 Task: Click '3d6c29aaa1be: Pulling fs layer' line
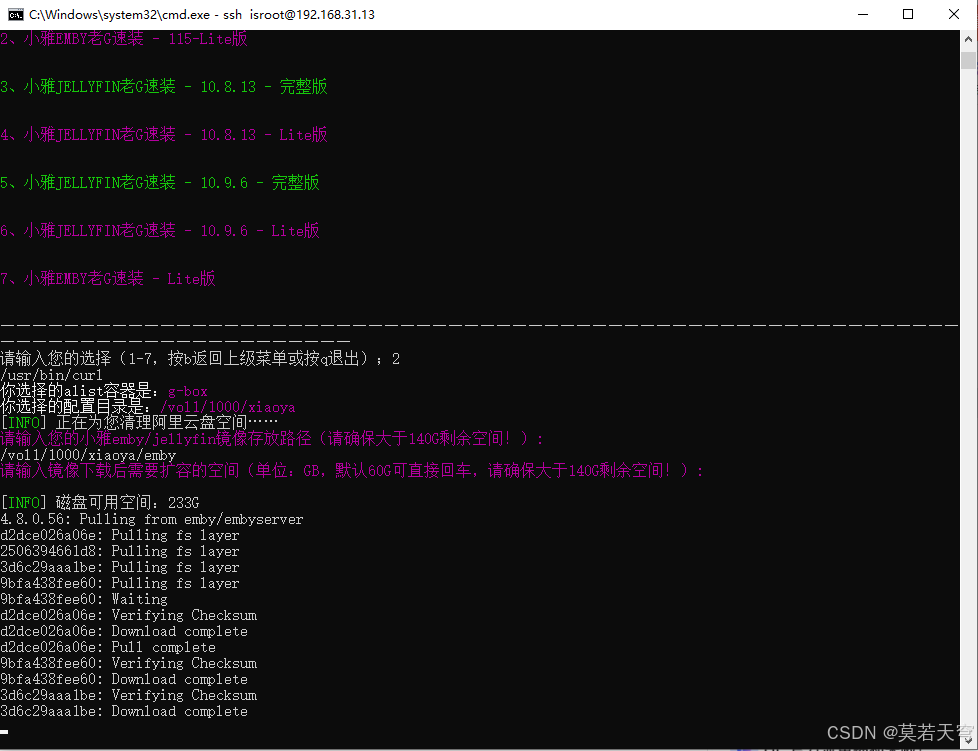120,568
